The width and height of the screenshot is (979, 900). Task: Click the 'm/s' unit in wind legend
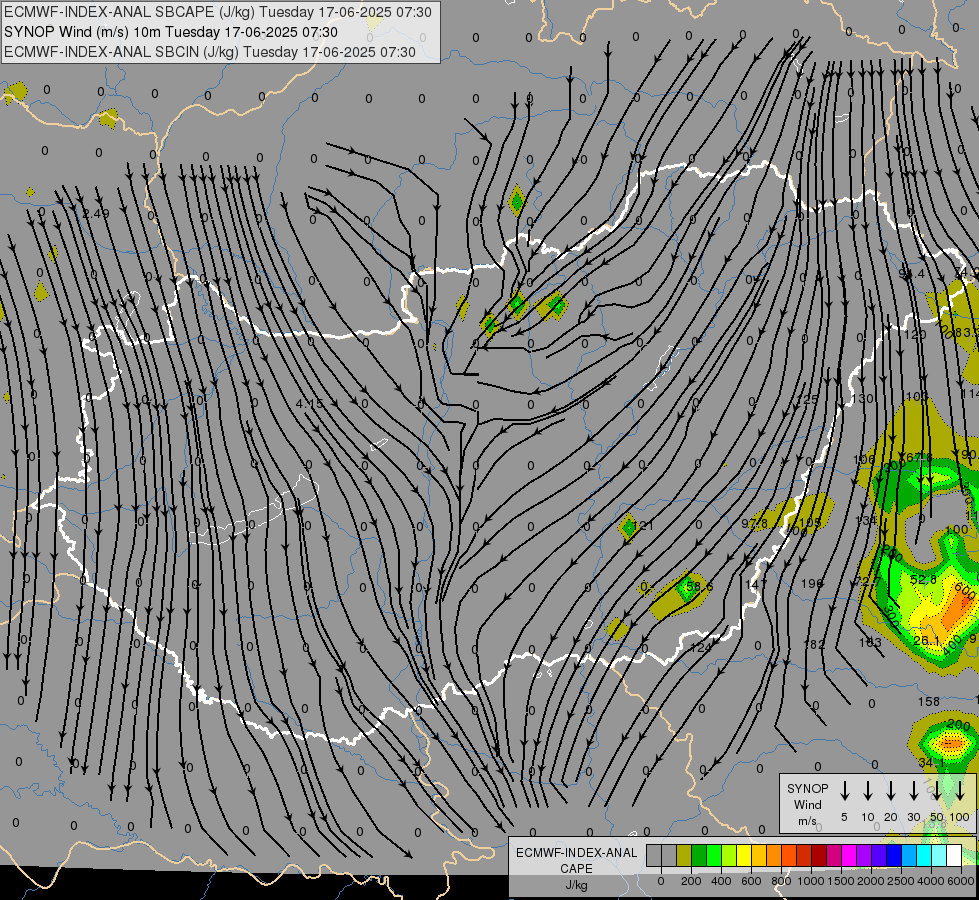click(807, 821)
